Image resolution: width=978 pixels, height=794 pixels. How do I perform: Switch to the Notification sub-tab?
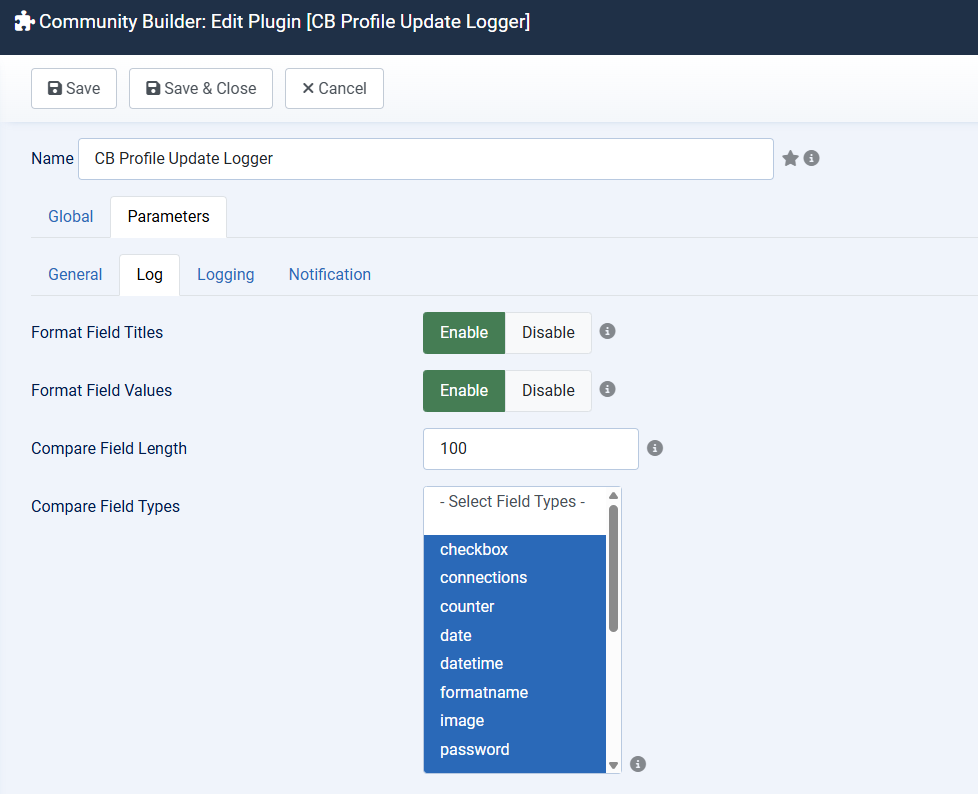coord(330,274)
